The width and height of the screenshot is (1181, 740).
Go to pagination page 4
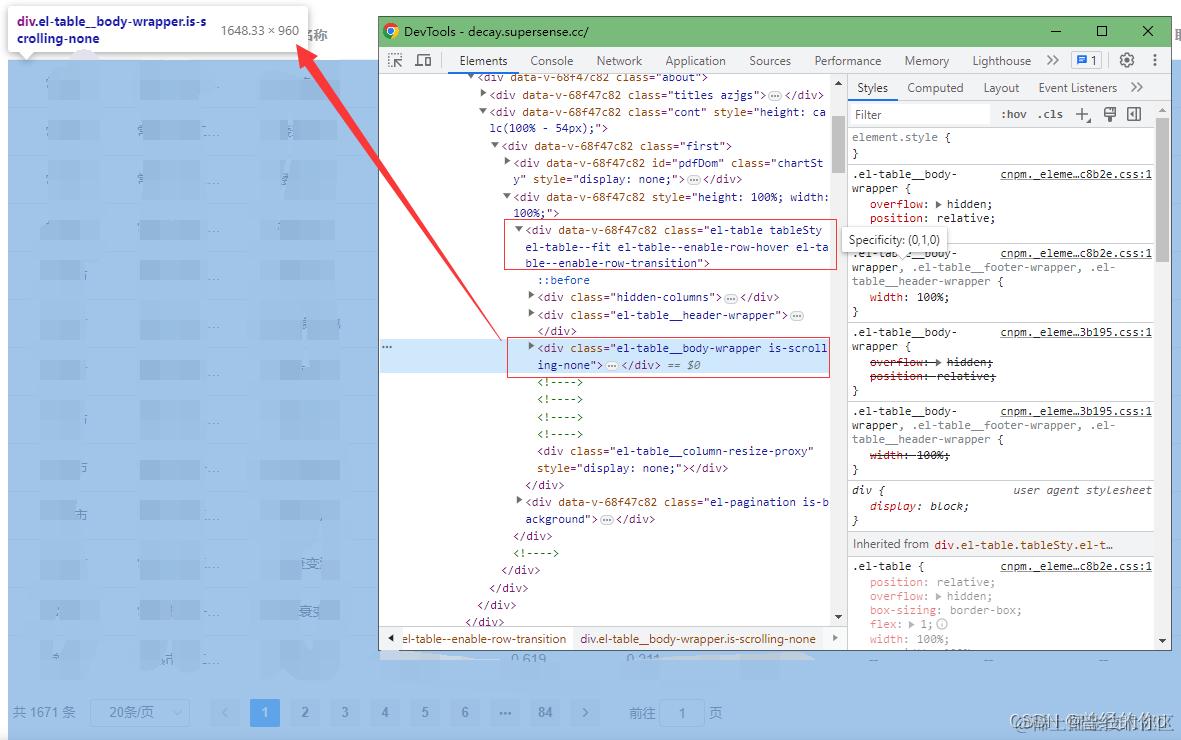pos(385,712)
